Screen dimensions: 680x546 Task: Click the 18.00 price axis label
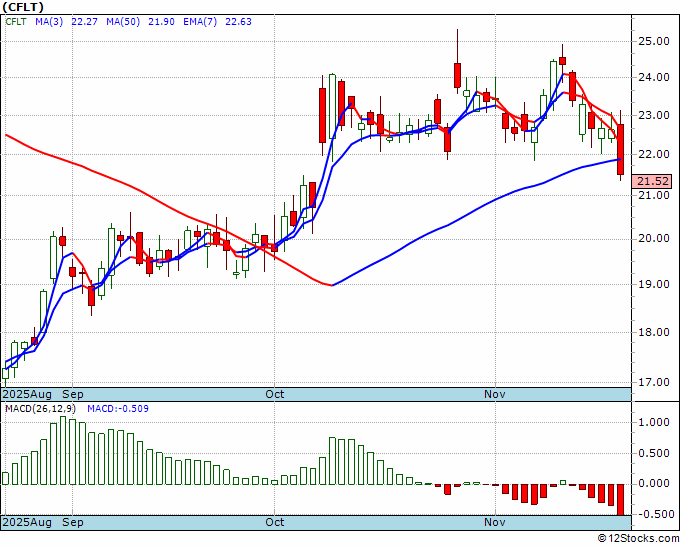pyautogui.click(x=653, y=332)
